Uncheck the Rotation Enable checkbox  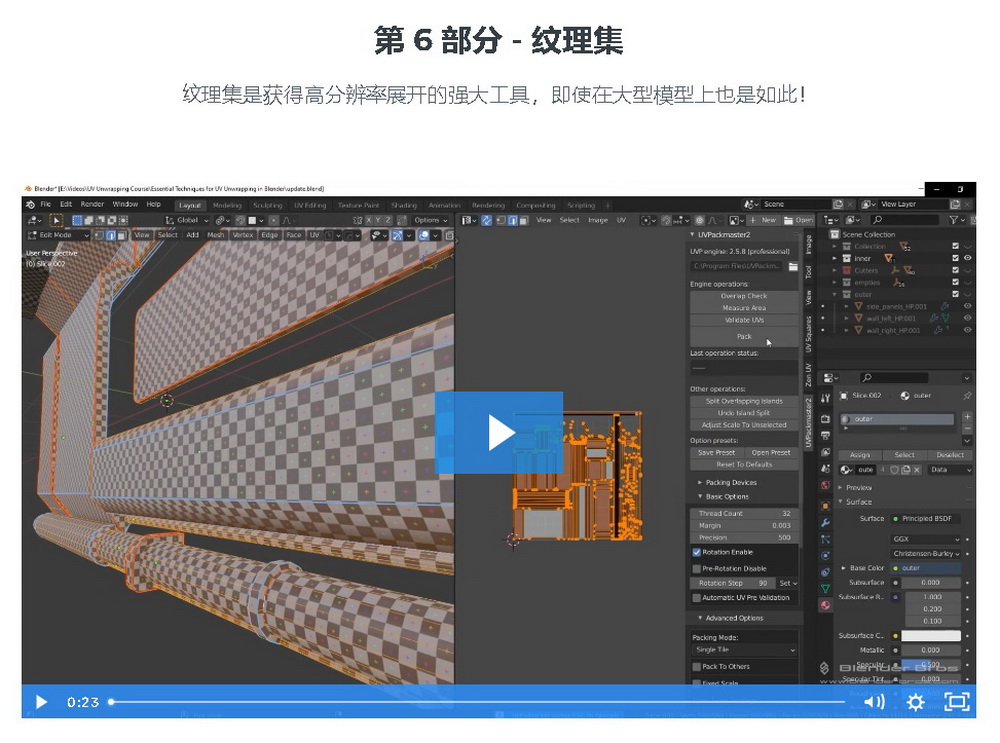point(696,552)
